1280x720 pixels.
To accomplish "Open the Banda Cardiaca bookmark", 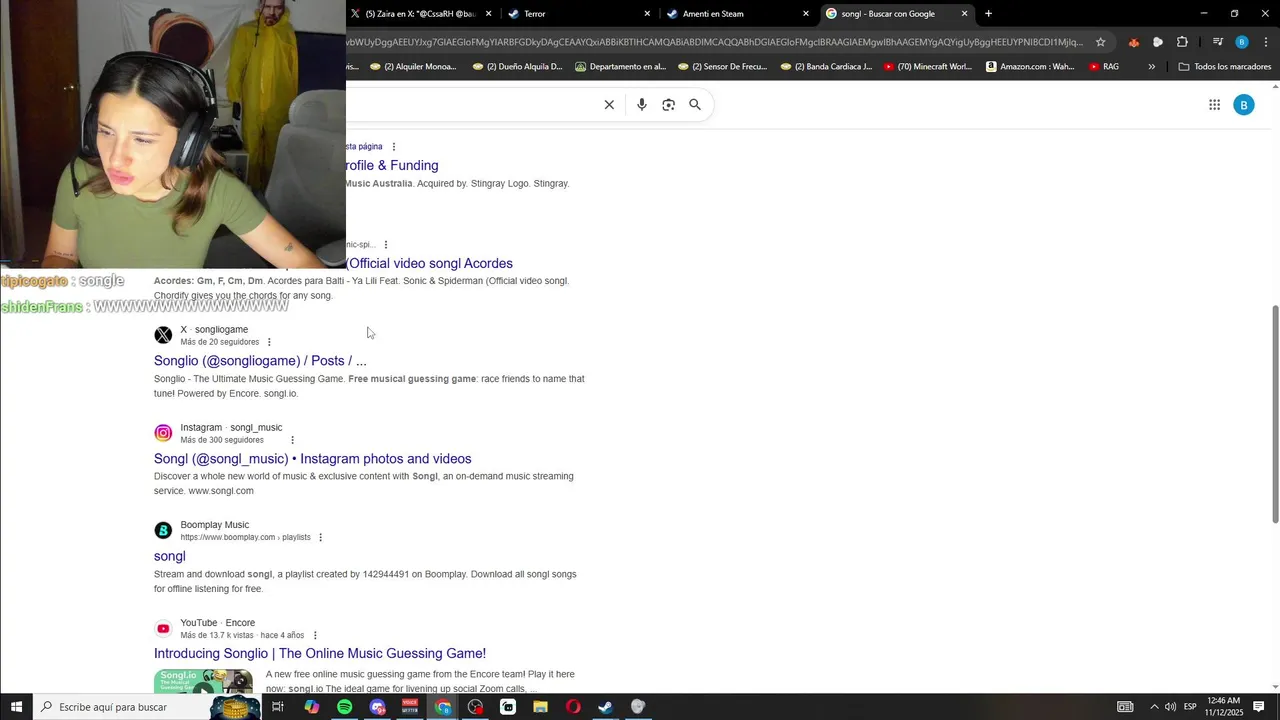I will point(826,67).
